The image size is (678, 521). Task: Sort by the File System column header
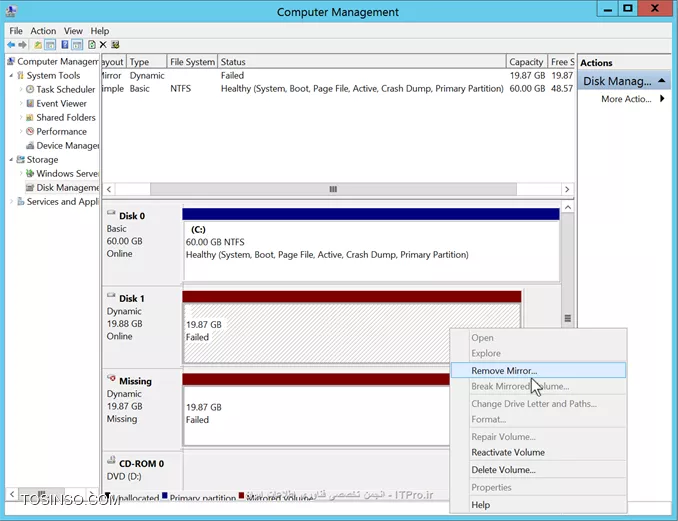pyautogui.click(x=192, y=62)
